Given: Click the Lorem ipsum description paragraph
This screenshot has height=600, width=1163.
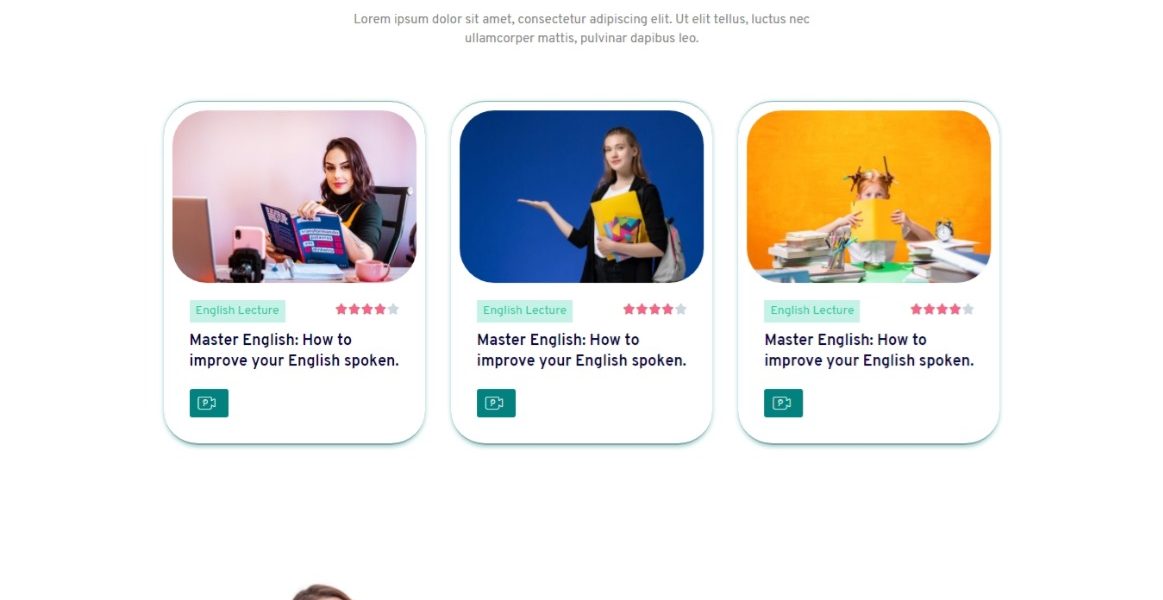Looking at the screenshot, I should point(582,28).
